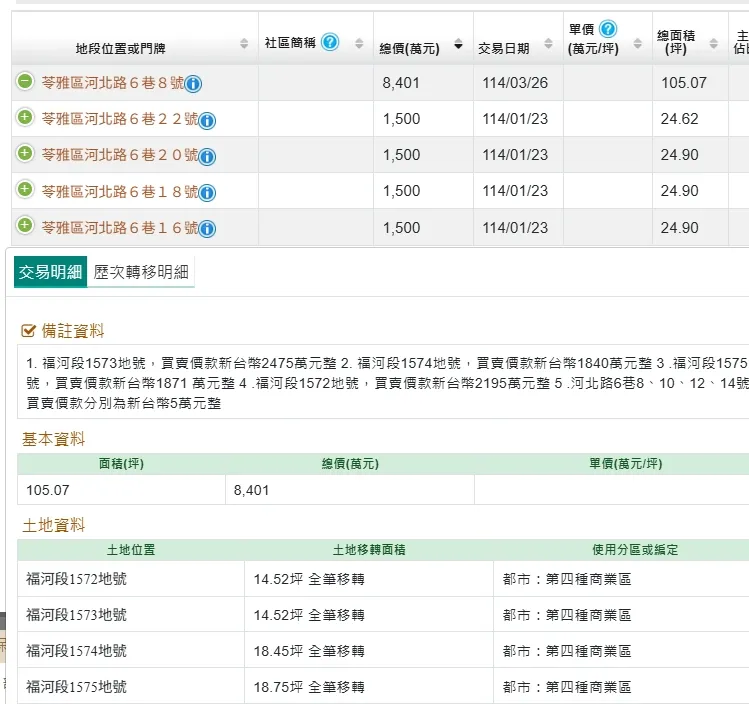Expand the 河北路6巷20號 row
The width and height of the screenshot is (749, 704).
tap(25, 154)
